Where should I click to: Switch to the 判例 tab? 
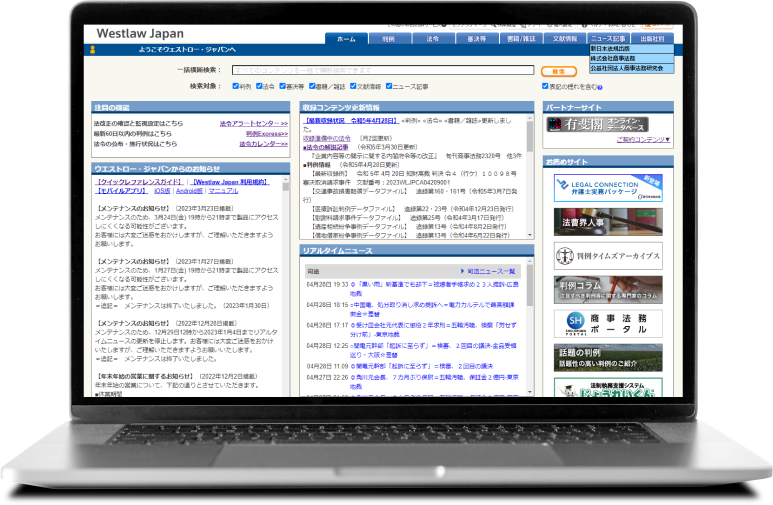click(x=388, y=39)
